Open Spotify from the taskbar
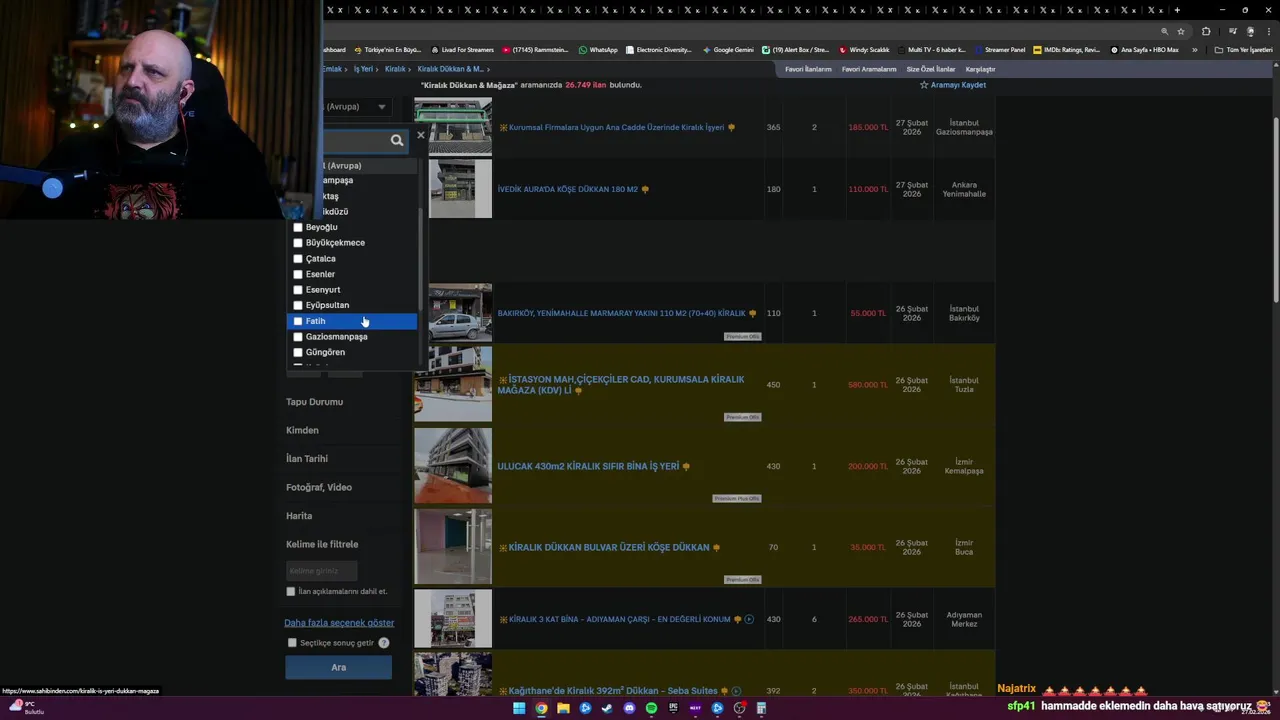This screenshot has width=1280, height=720. [651, 708]
